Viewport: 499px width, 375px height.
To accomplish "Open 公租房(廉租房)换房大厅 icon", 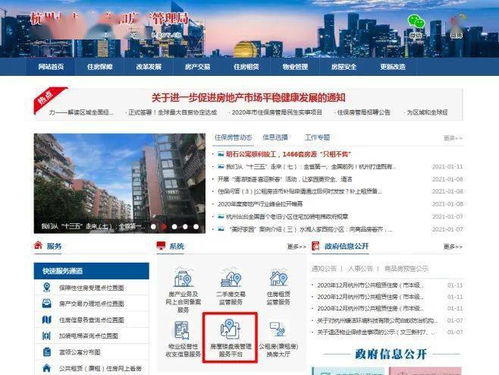I will [278, 329].
